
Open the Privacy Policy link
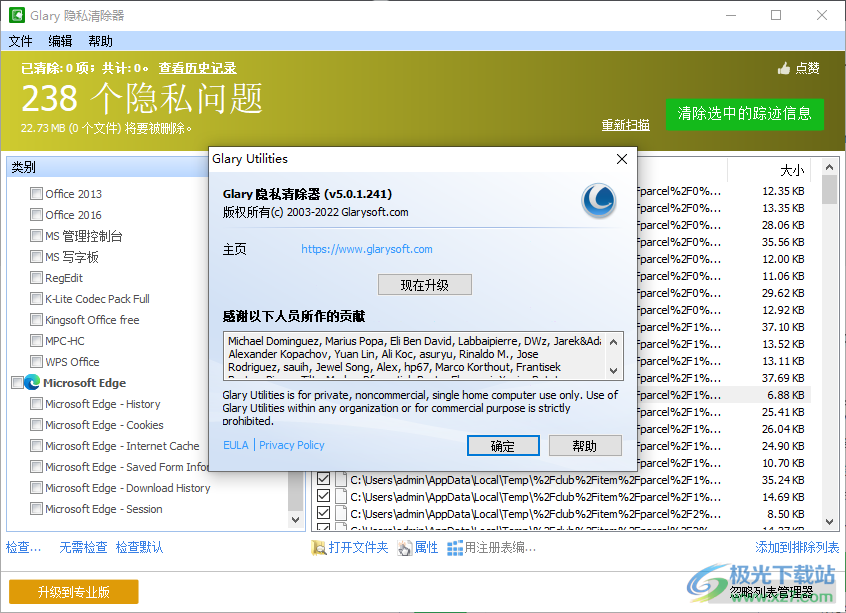292,445
